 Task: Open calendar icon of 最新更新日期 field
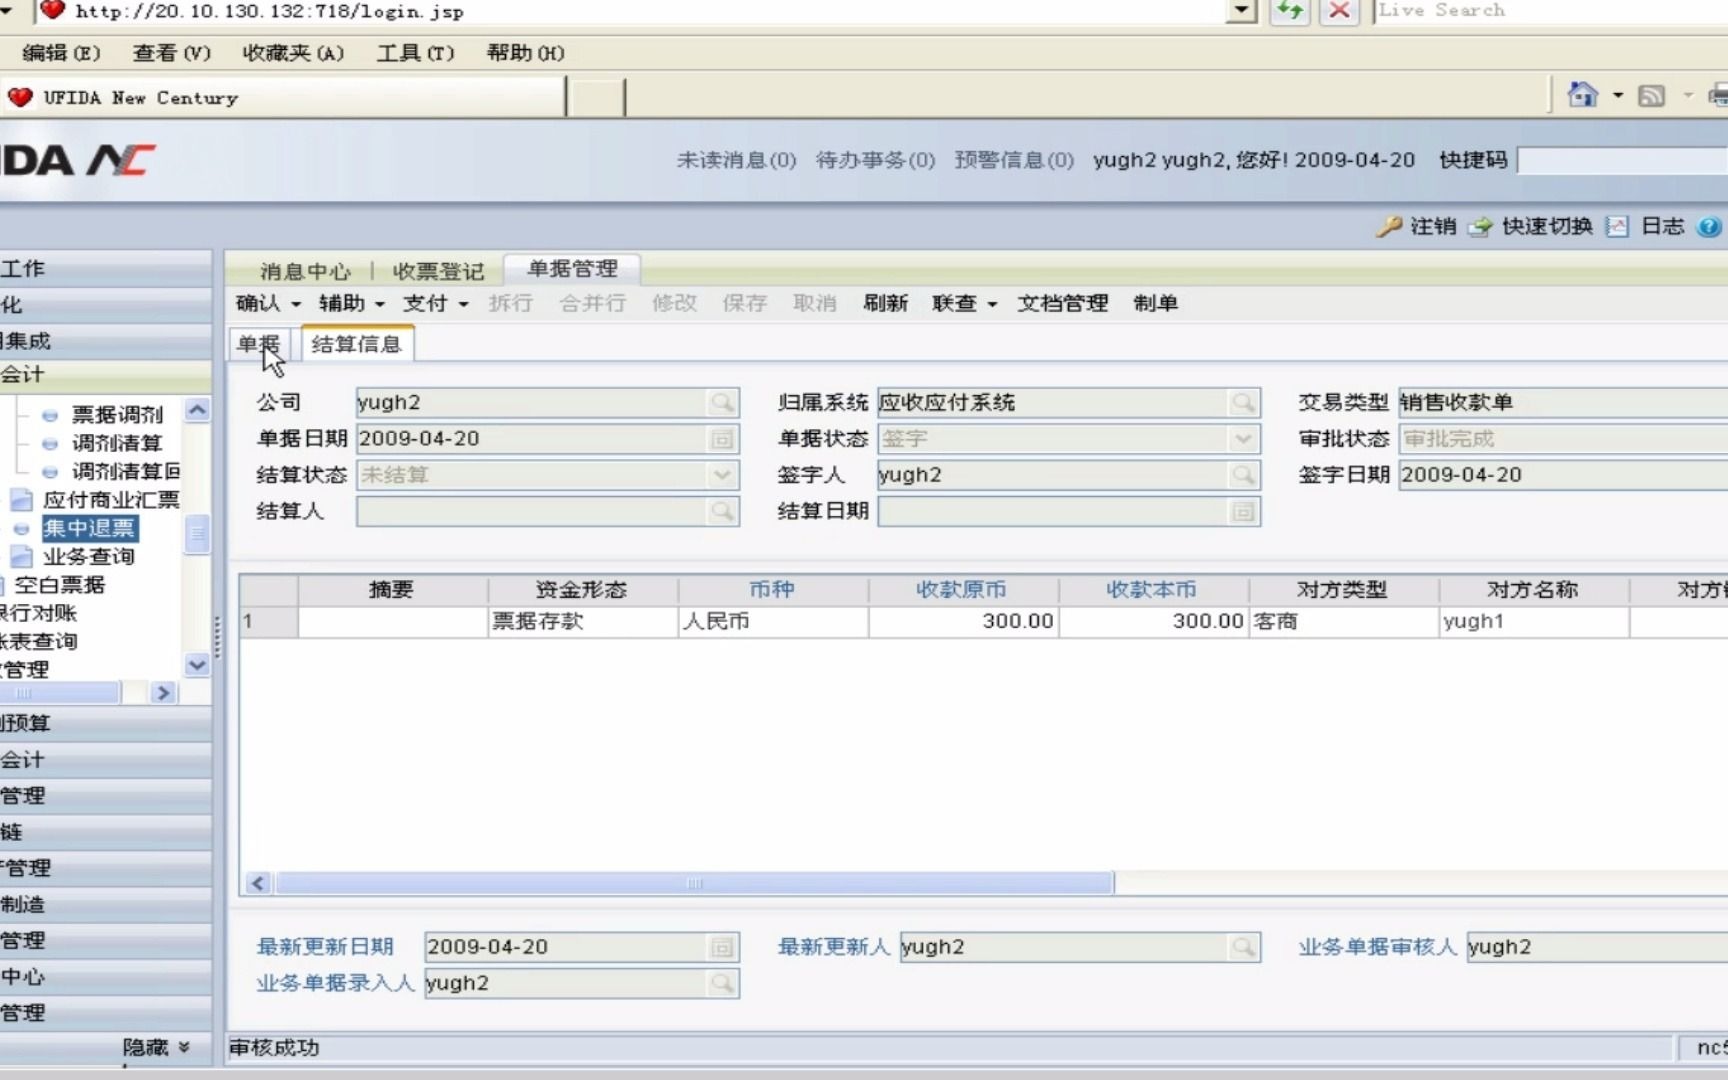722,947
